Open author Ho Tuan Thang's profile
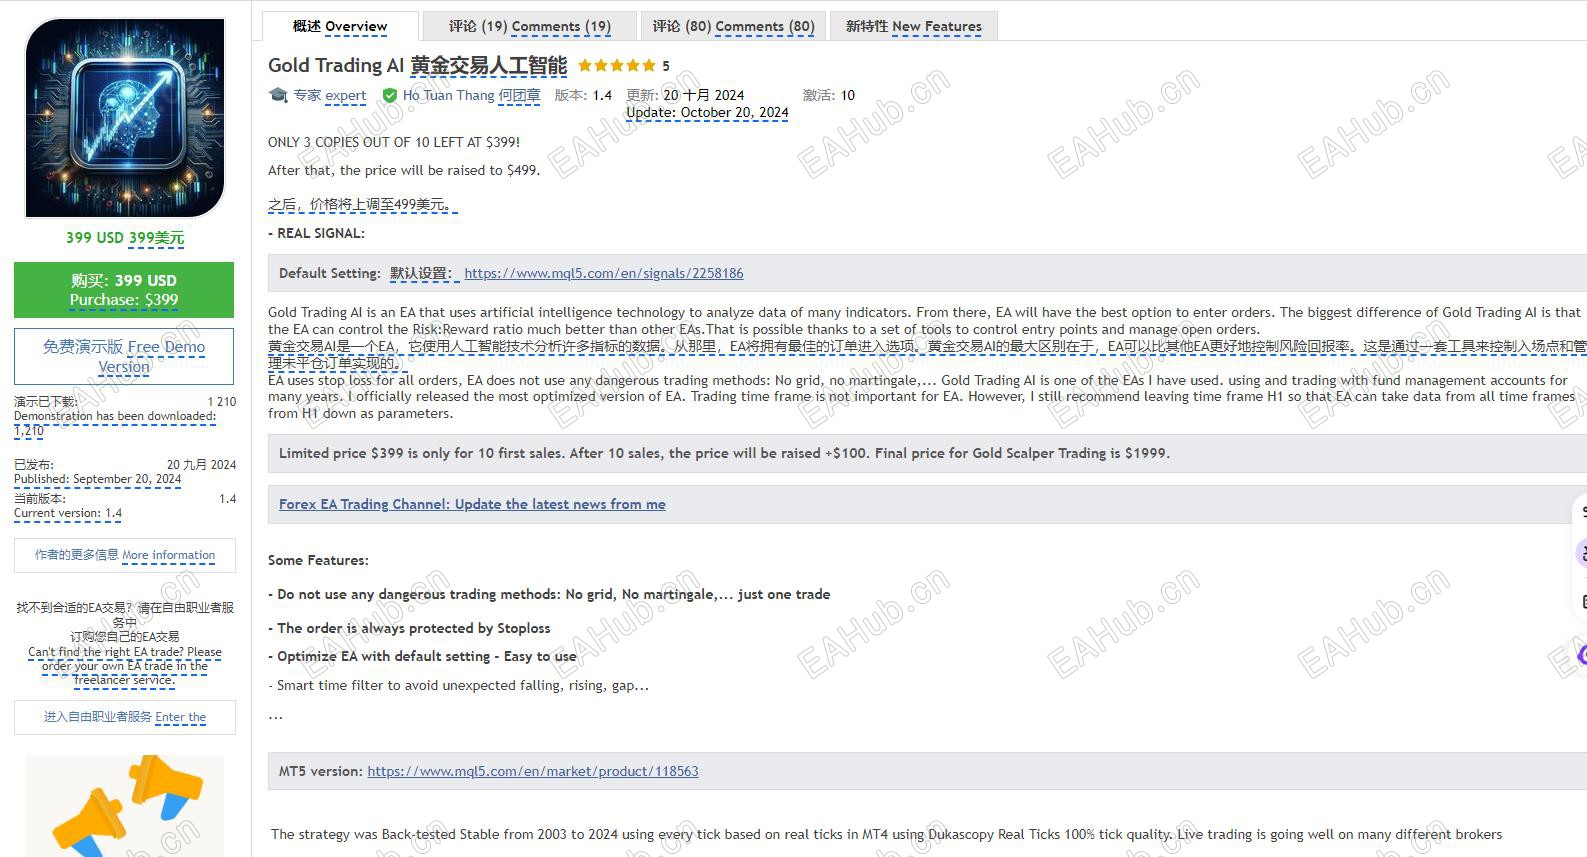Viewport: 1587px width, 857px height. click(x=471, y=95)
